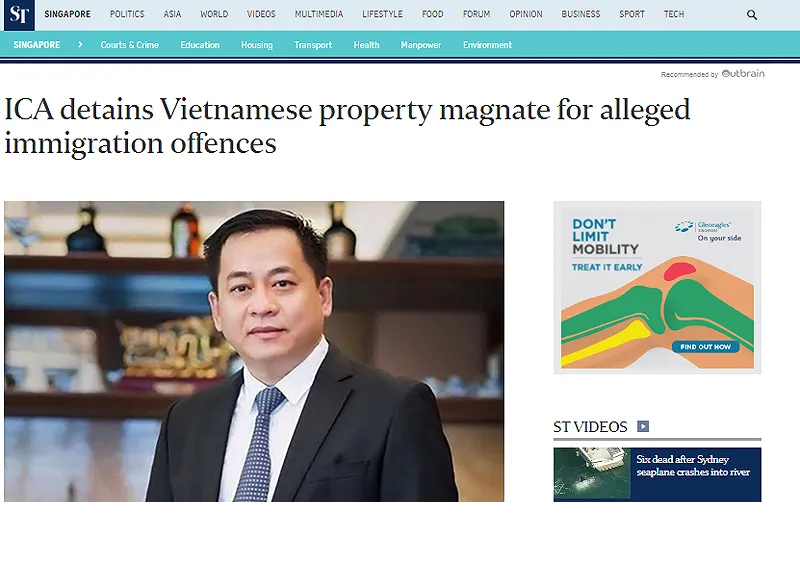Expand the Singapore section chevron arrow
The image size is (800, 562).
tap(80, 44)
